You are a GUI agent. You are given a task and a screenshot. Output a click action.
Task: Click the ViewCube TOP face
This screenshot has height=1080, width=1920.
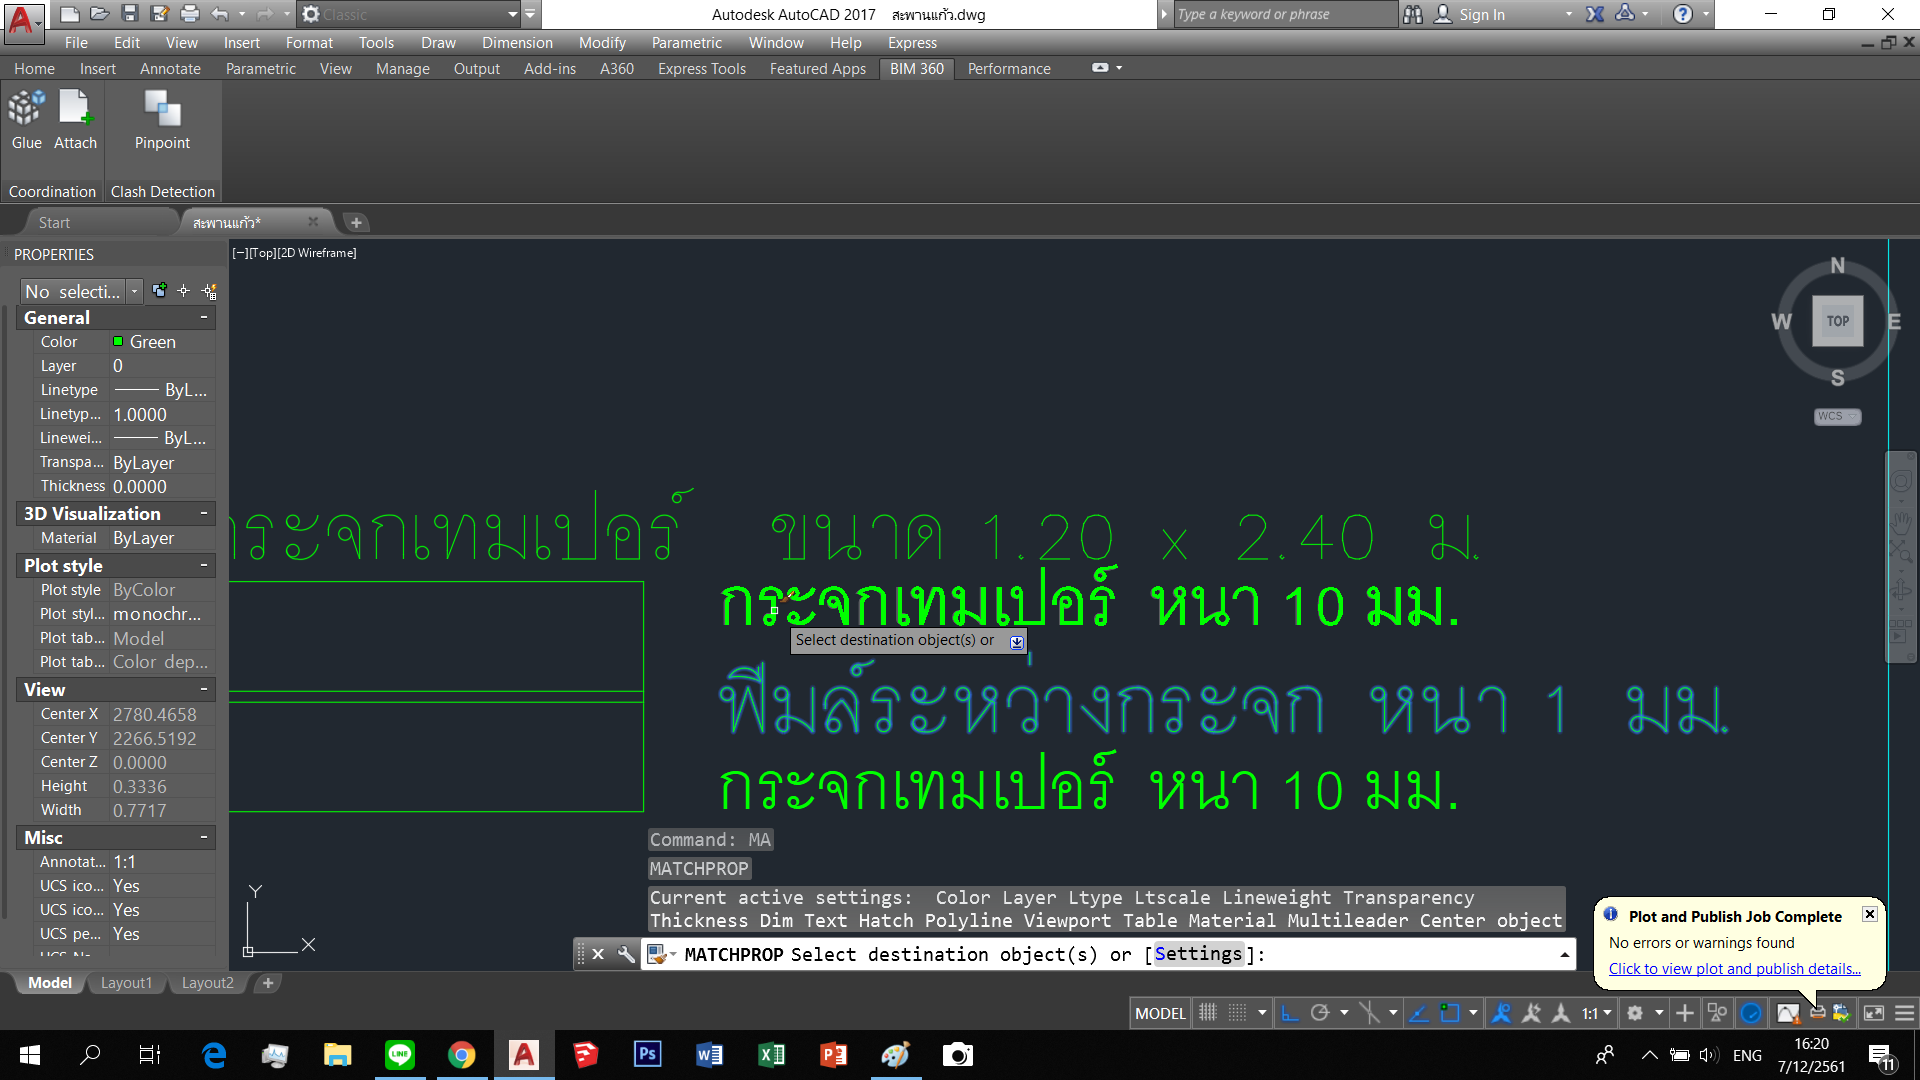point(1837,321)
